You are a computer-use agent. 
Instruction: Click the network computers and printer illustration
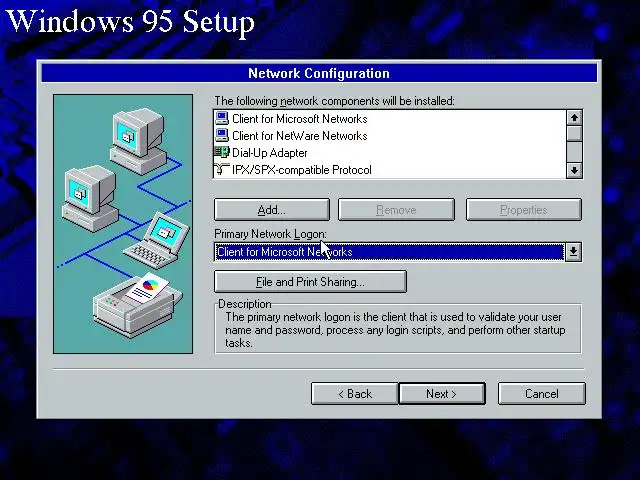coord(123,224)
